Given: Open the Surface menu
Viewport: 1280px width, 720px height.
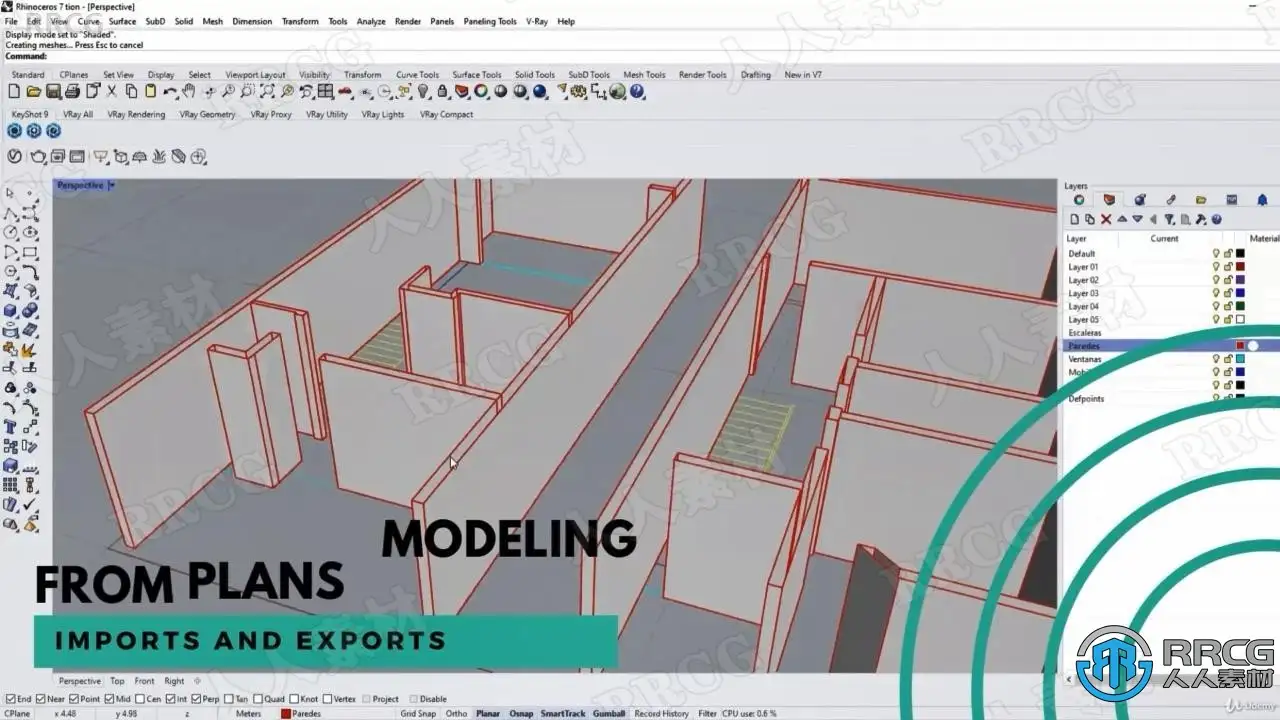Looking at the screenshot, I should [122, 21].
